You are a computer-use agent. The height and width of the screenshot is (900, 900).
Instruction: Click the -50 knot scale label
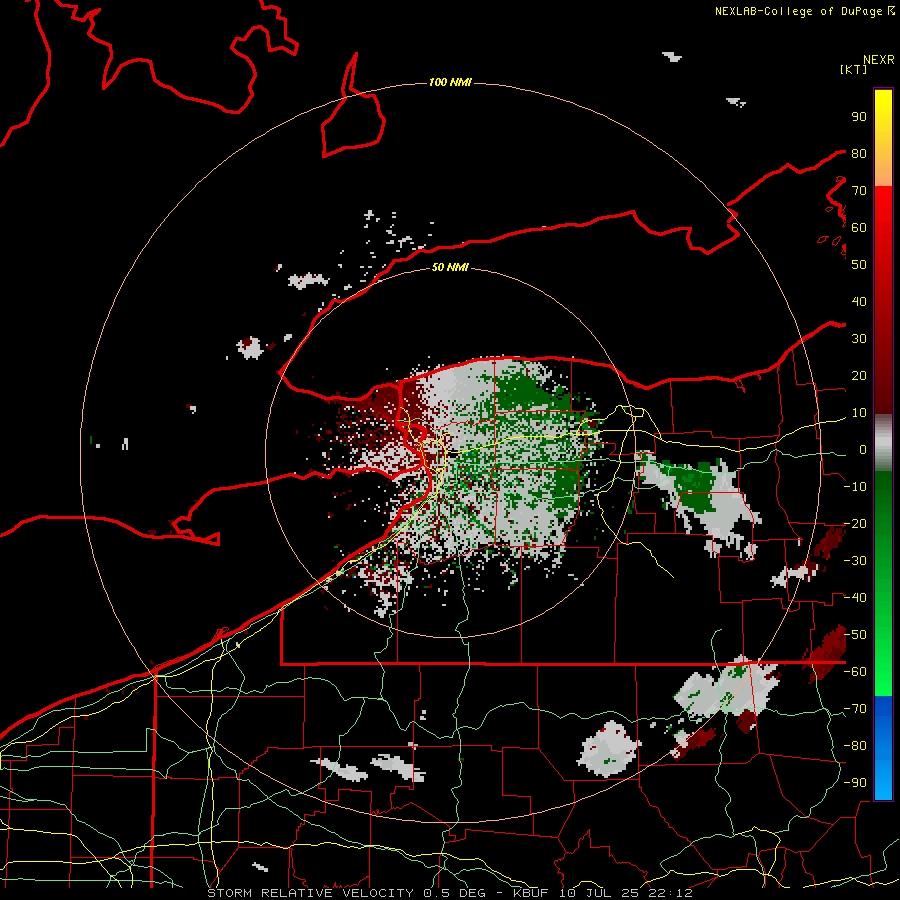click(x=855, y=635)
